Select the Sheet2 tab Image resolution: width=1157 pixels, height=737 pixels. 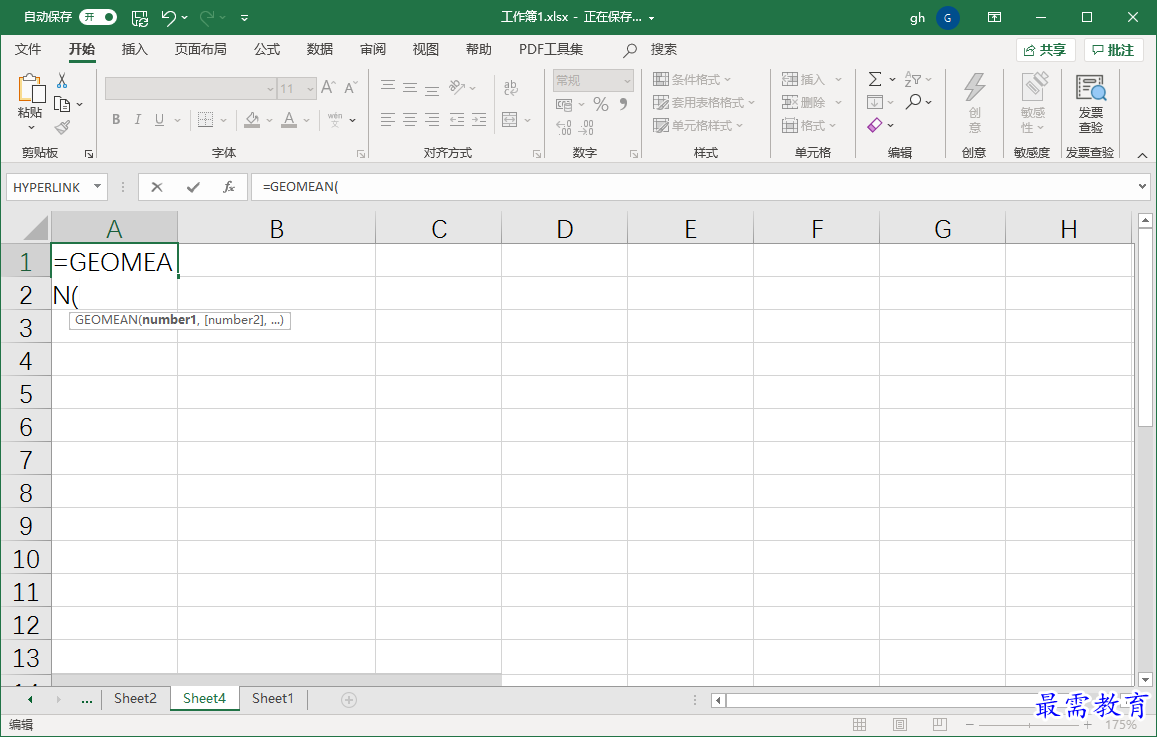[135, 699]
